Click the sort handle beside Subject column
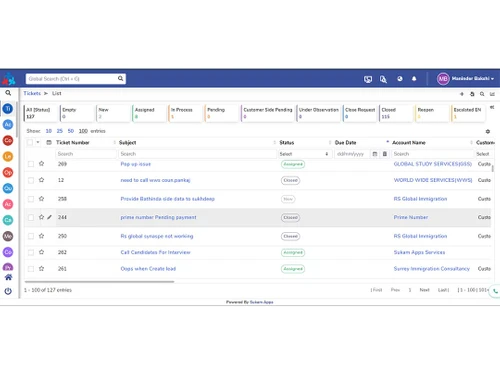Viewport: 500px width, 375px height. click(275, 142)
